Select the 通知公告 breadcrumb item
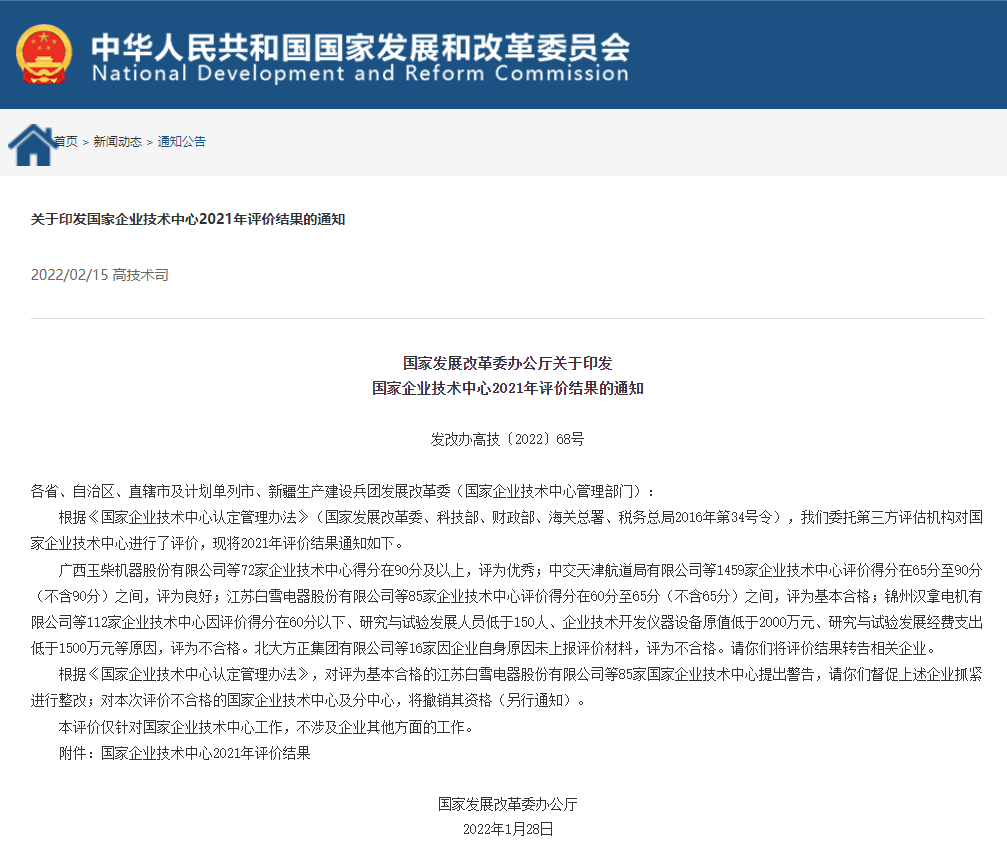 (182, 142)
